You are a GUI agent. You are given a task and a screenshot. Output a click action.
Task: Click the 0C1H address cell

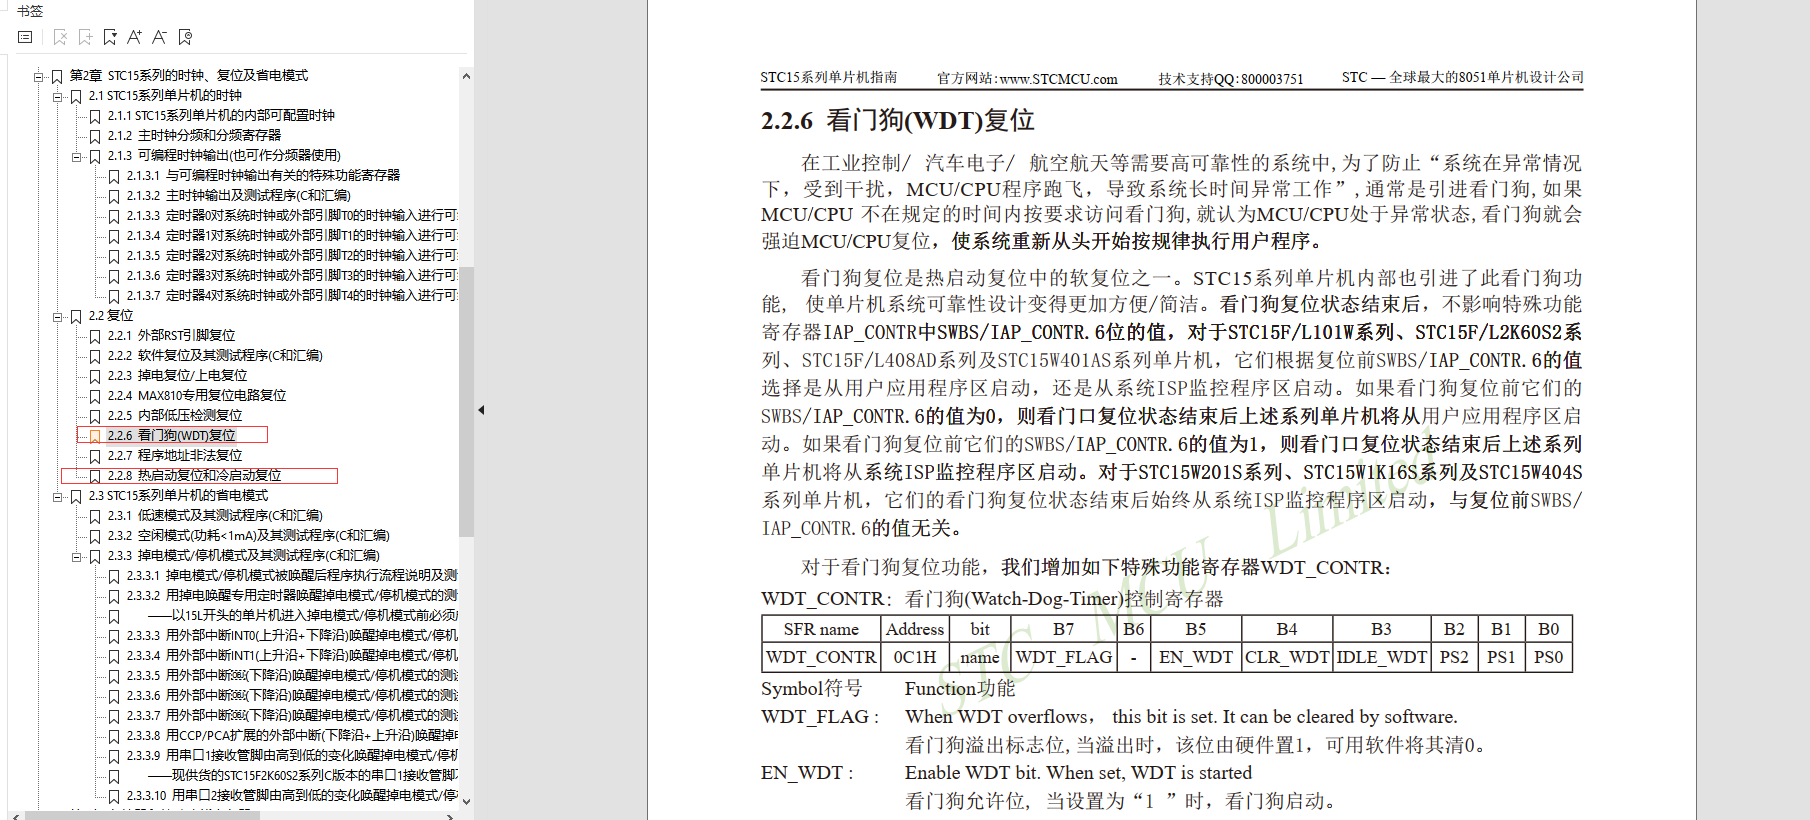click(915, 657)
